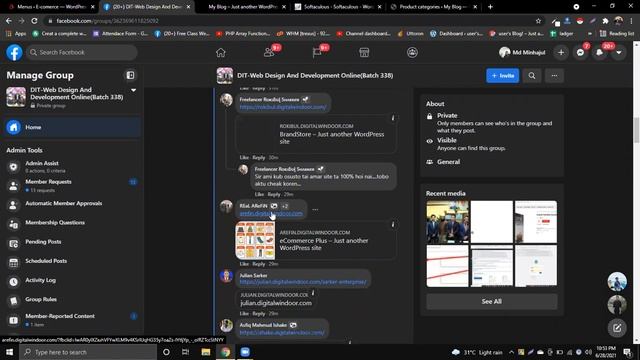This screenshot has width=640, height=360.
Task: Open the Facebook Home feed icon
Action: tap(220, 53)
